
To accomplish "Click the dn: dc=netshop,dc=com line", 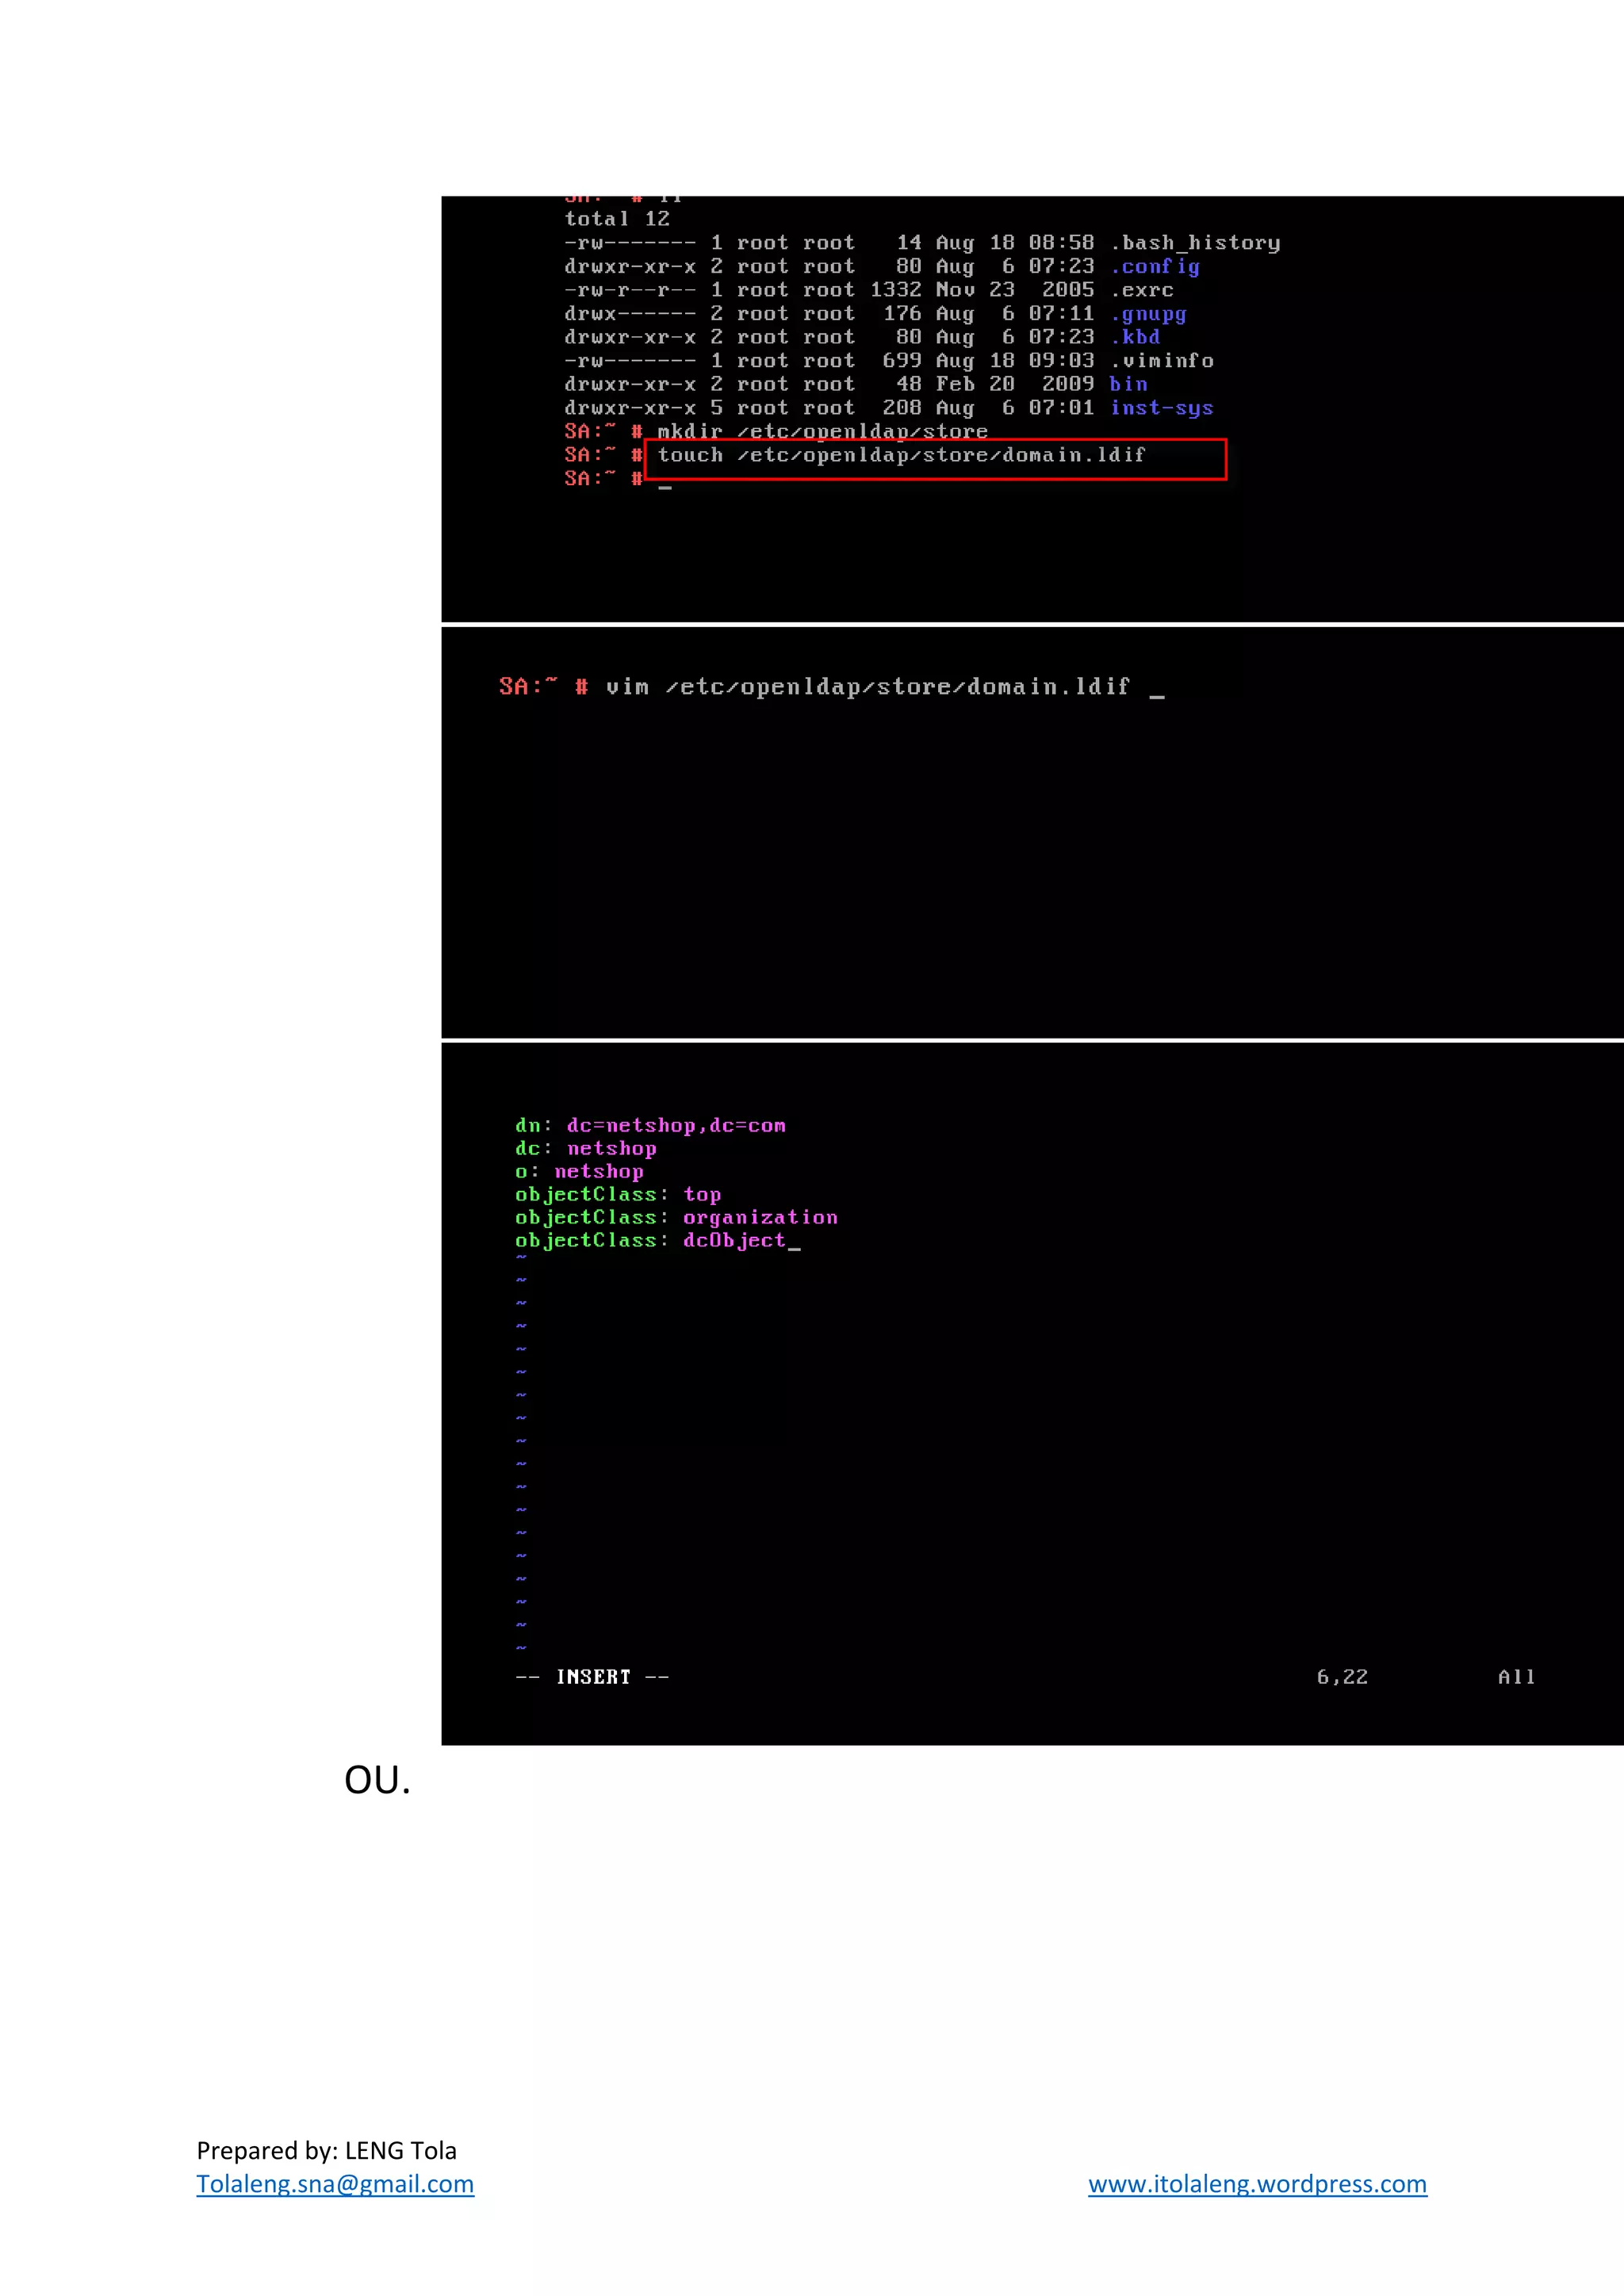I will [x=650, y=1126].
